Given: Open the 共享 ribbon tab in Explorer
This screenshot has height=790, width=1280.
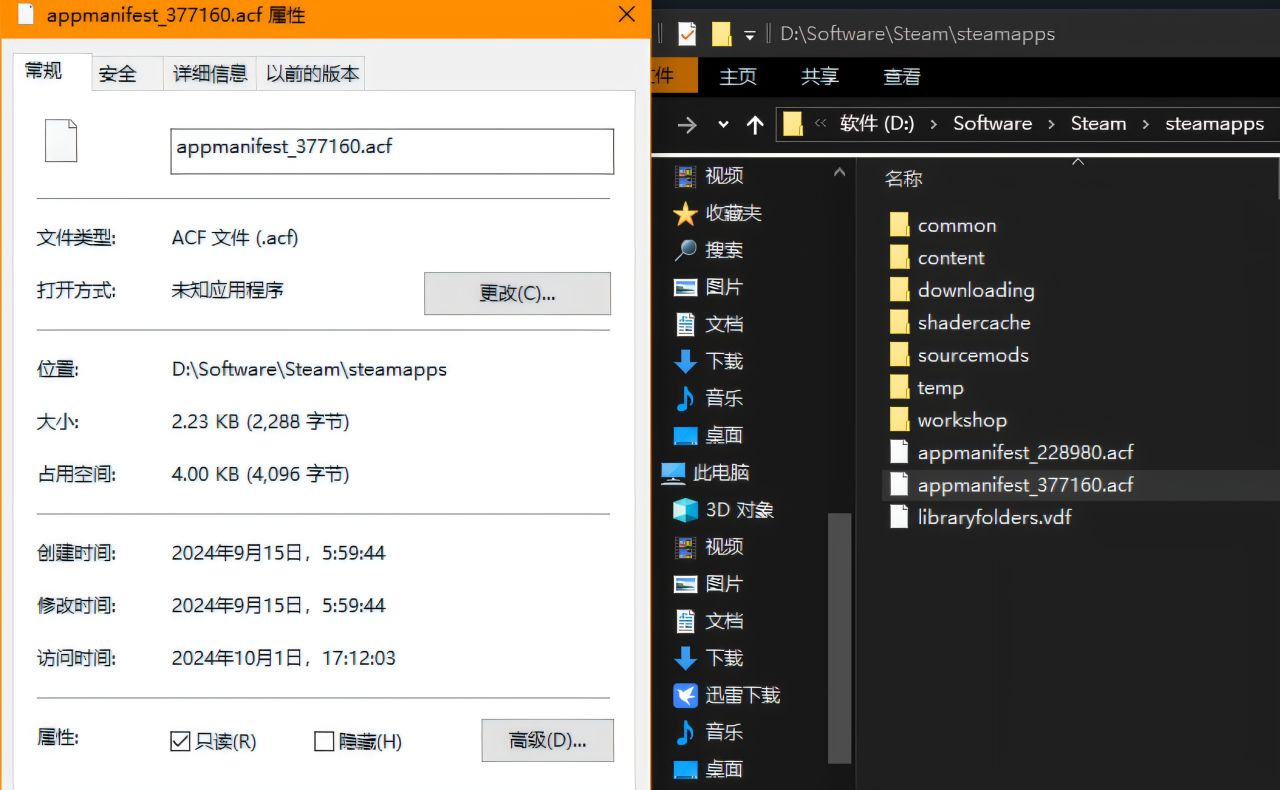Looking at the screenshot, I should pyautogui.click(x=820, y=77).
